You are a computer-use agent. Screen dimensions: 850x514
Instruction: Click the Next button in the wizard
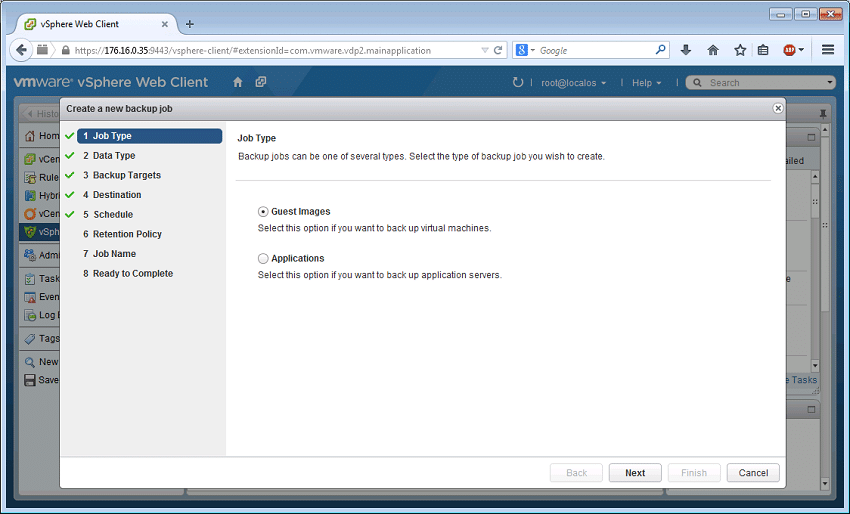tap(635, 473)
